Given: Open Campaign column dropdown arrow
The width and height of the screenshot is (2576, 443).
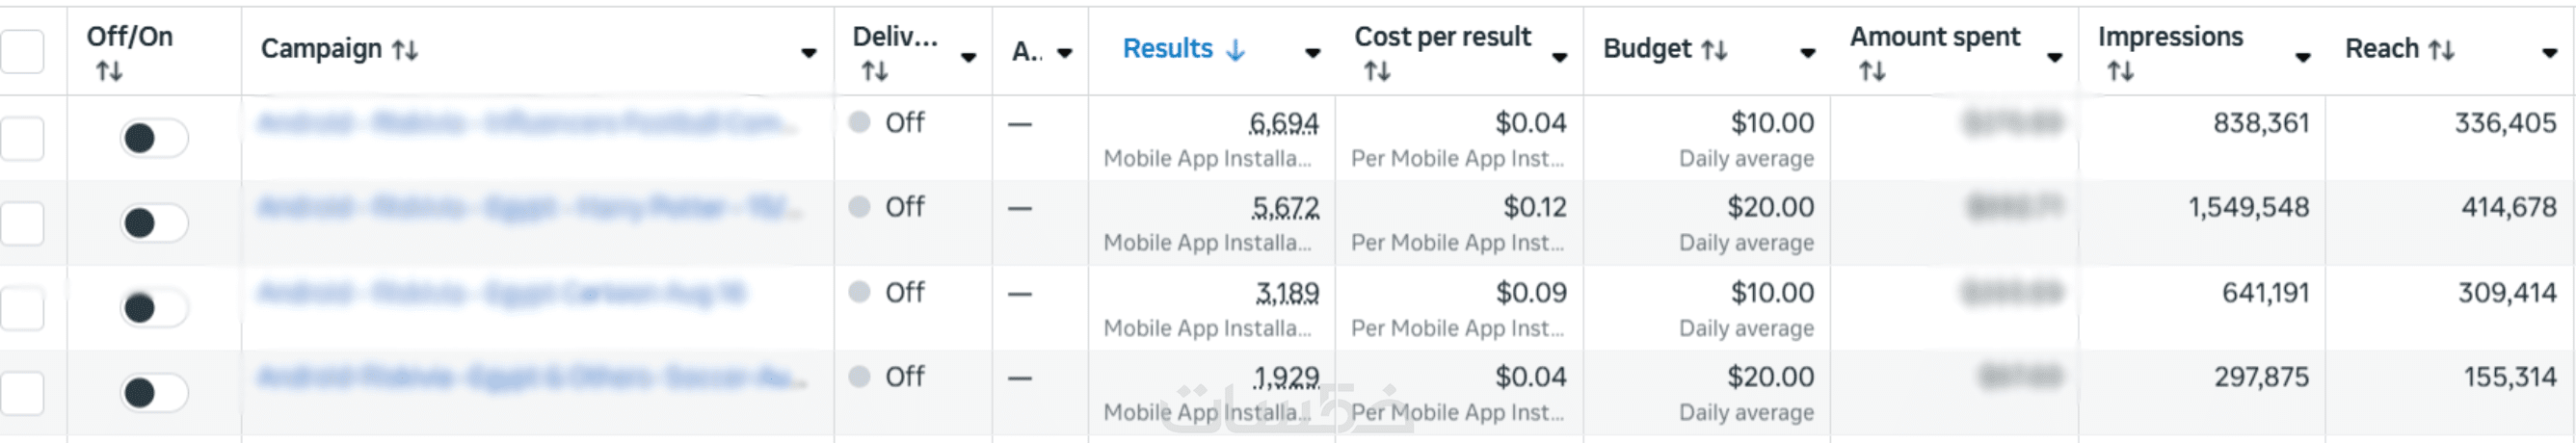Looking at the screenshot, I should point(808,54).
